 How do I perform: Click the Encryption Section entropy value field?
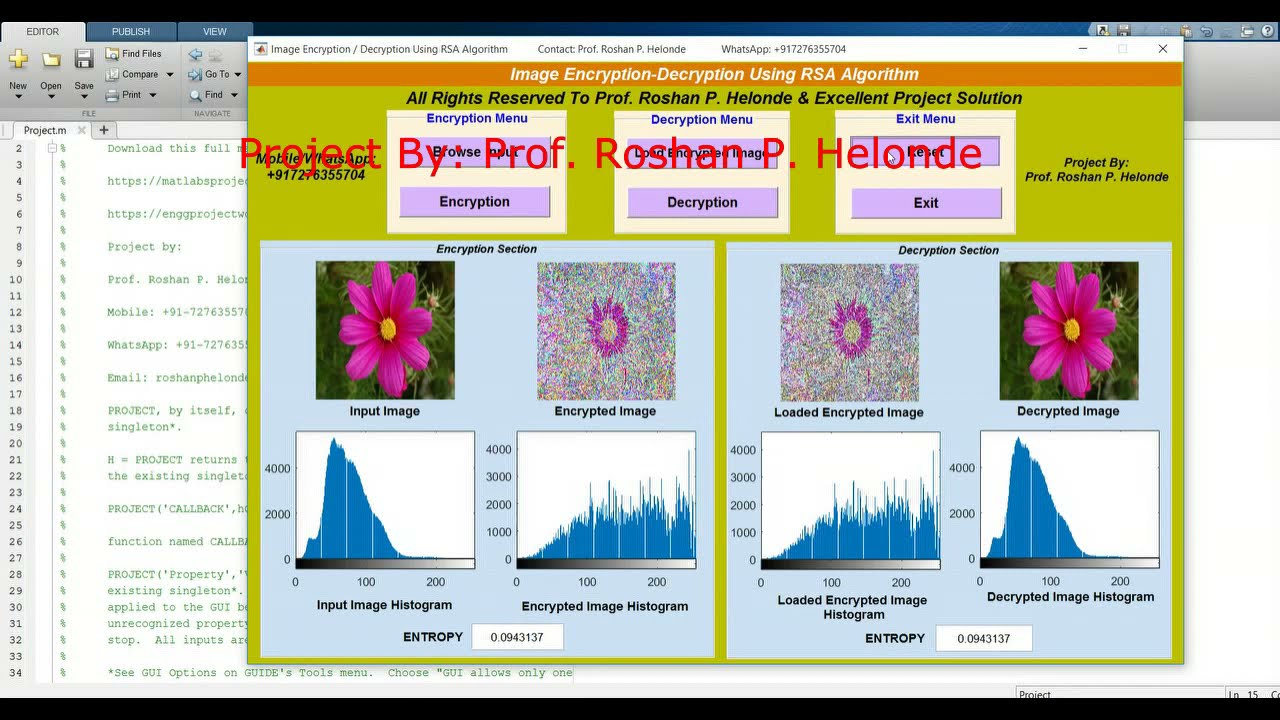click(517, 637)
